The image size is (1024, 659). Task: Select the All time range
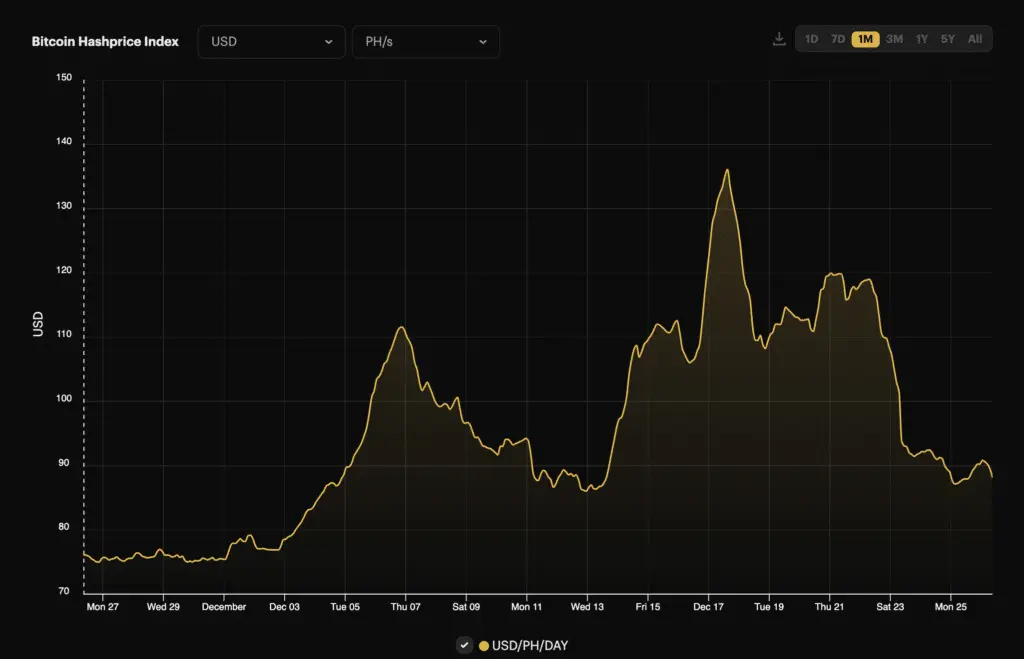[x=975, y=38]
